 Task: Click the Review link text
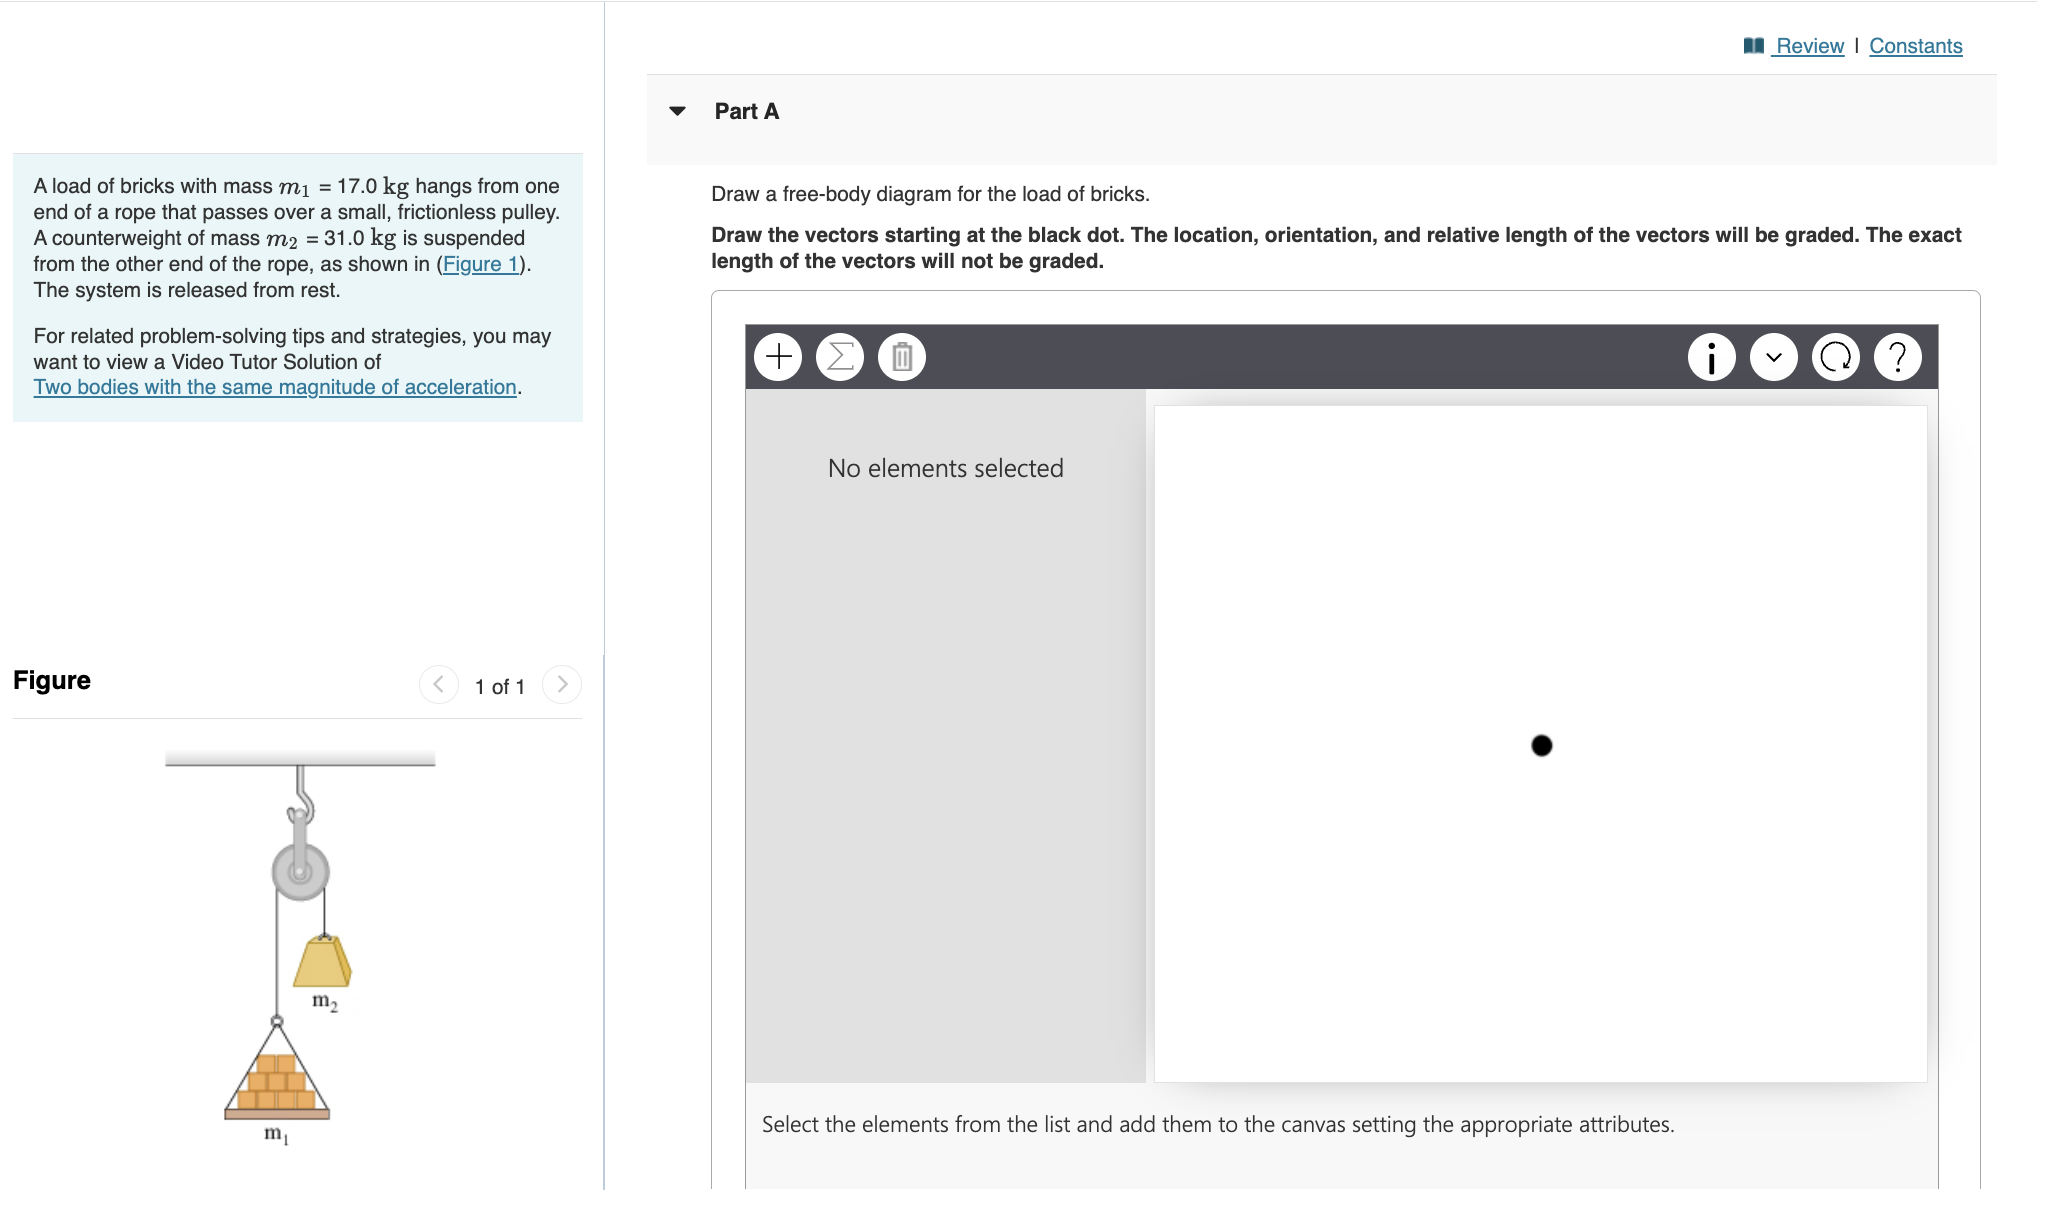pos(1809,46)
